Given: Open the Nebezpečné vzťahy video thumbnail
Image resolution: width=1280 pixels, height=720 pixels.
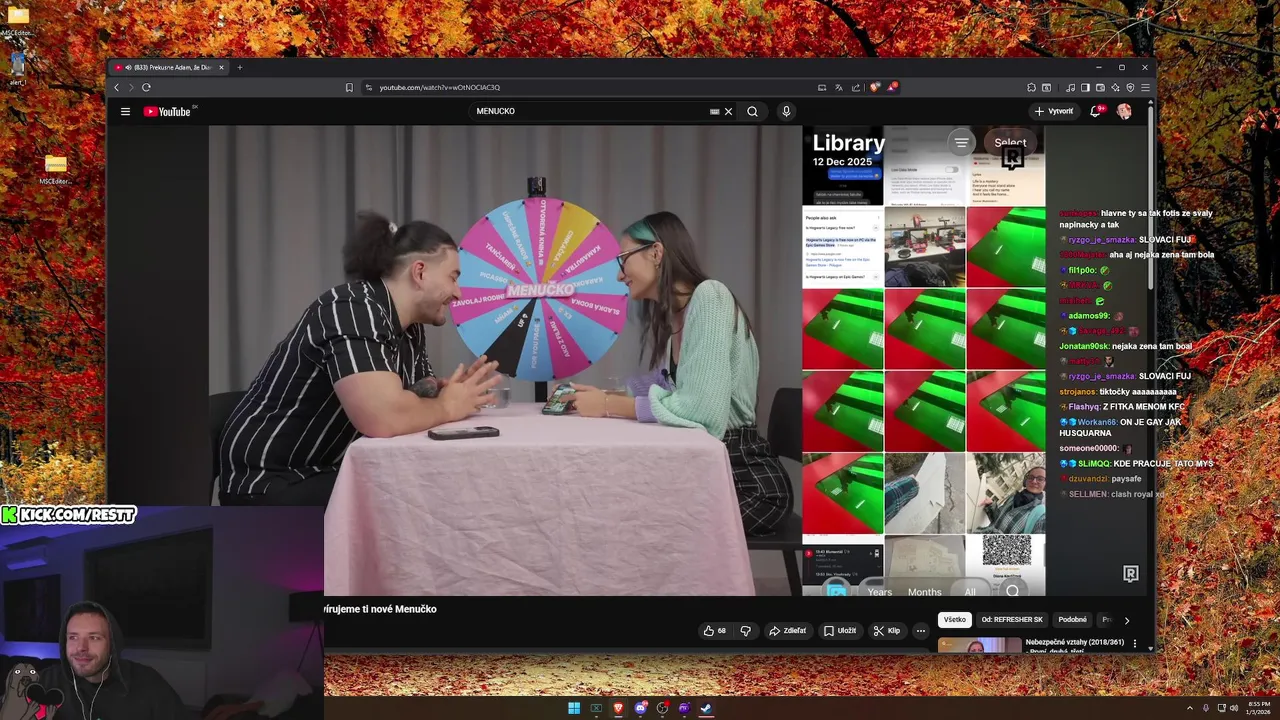Looking at the screenshot, I should tap(980, 645).
